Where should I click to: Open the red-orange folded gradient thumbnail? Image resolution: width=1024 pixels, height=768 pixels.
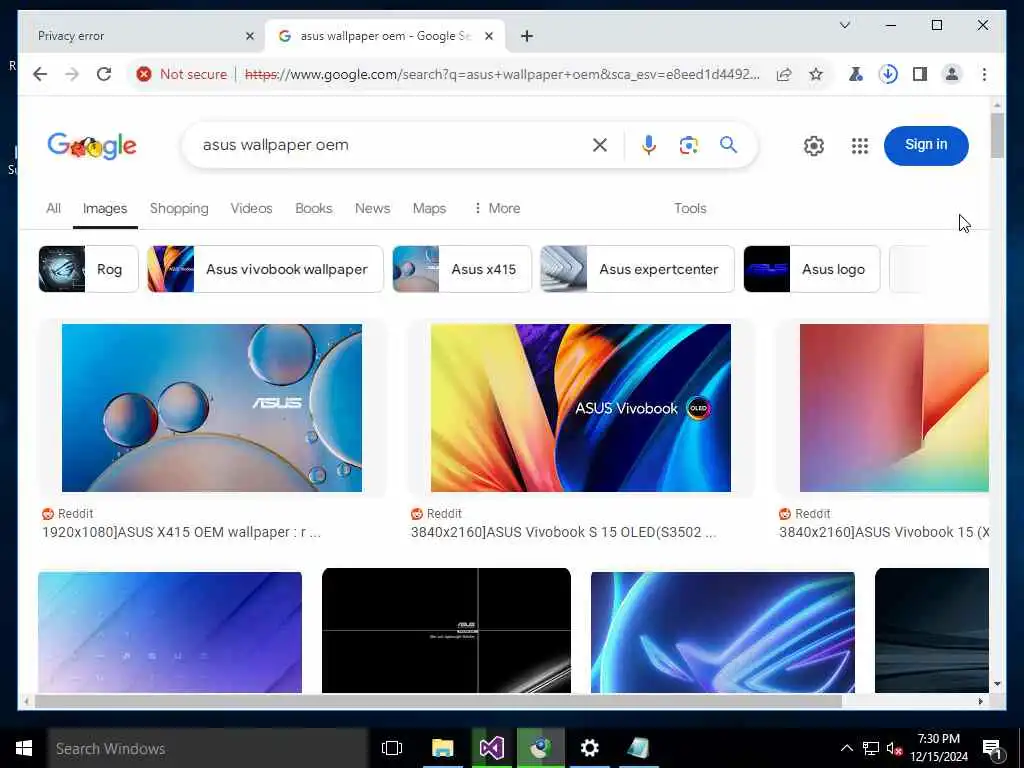[894, 408]
